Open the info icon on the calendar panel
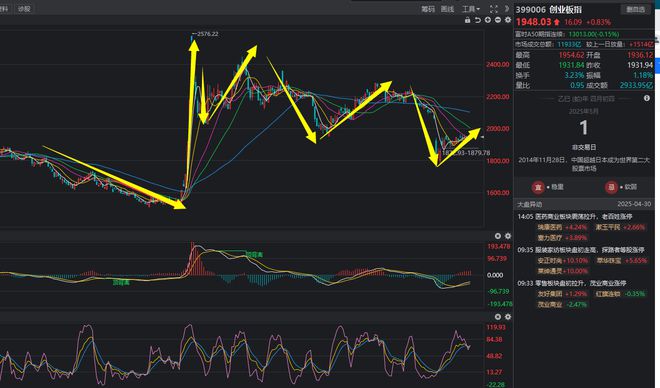660x388 pixels. click(x=647, y=98)
